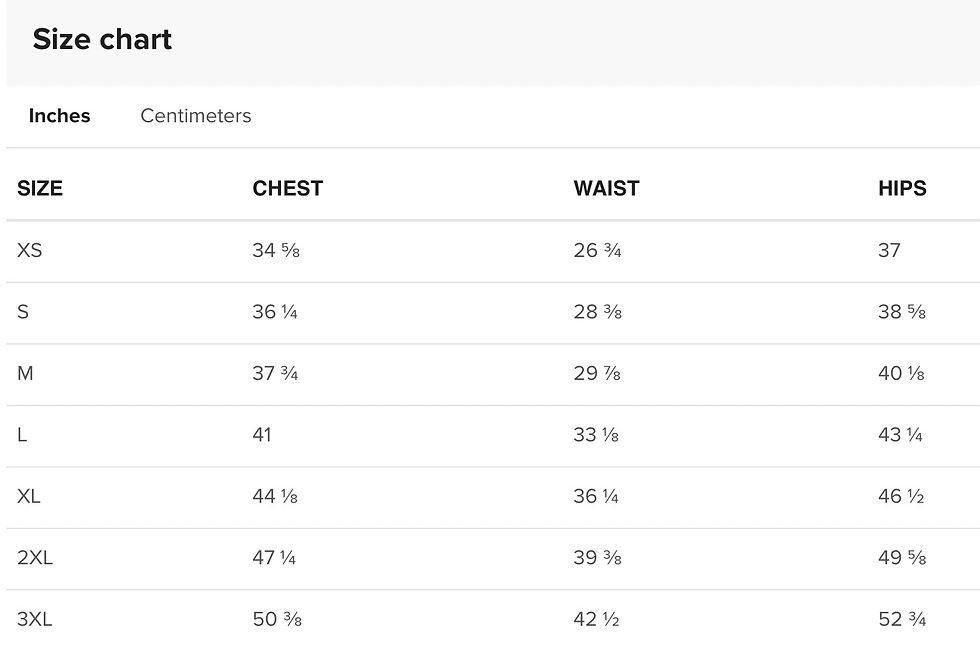Viewport: 980px width, 648px height.
Task: Select the M size row label
Action: coord(25,373)
